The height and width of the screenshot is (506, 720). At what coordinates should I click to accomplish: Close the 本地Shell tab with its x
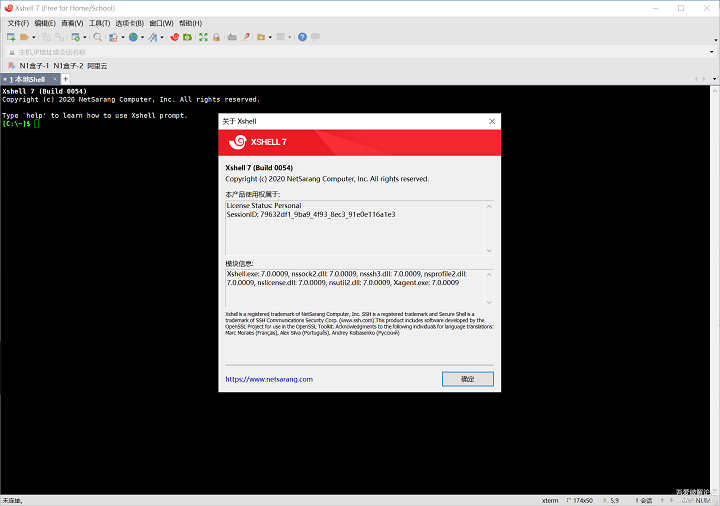tap(55, 79)
